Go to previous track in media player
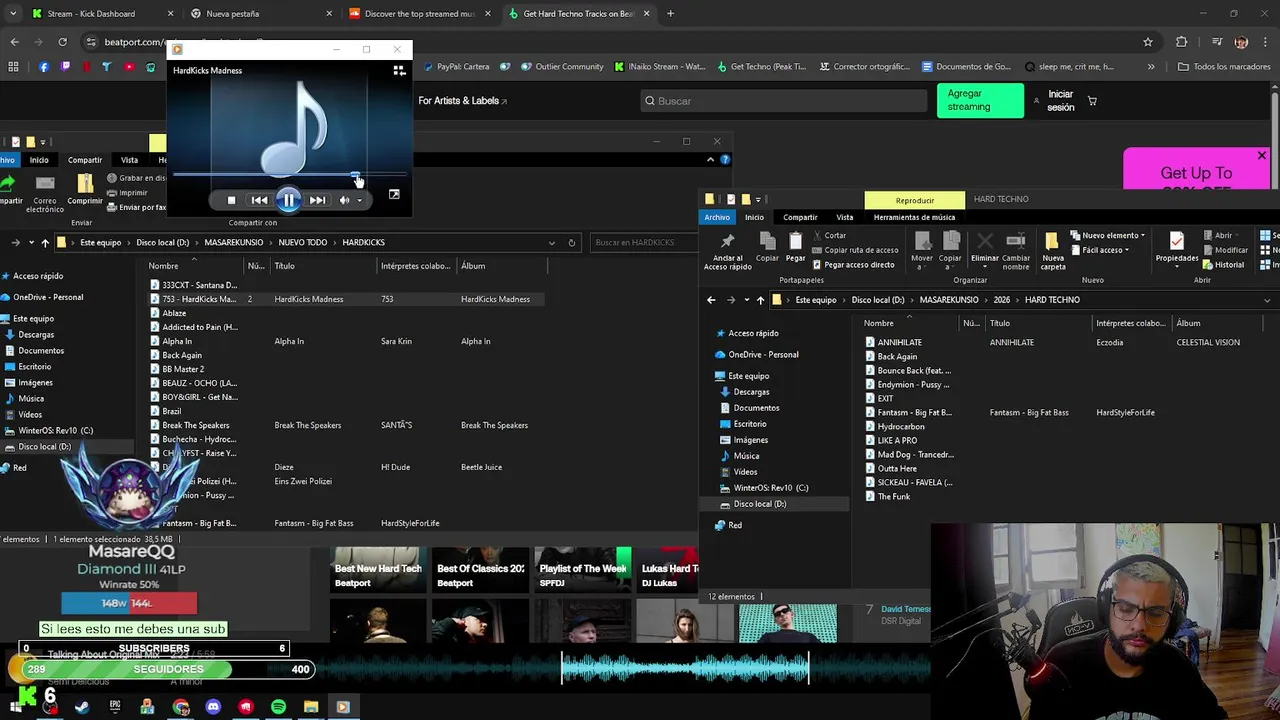 pos(259,200)
